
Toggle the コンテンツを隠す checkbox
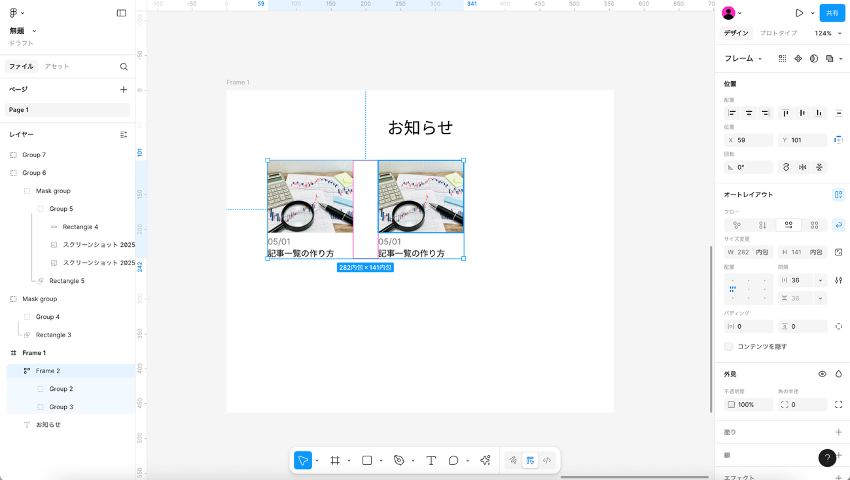pos(729,347)
